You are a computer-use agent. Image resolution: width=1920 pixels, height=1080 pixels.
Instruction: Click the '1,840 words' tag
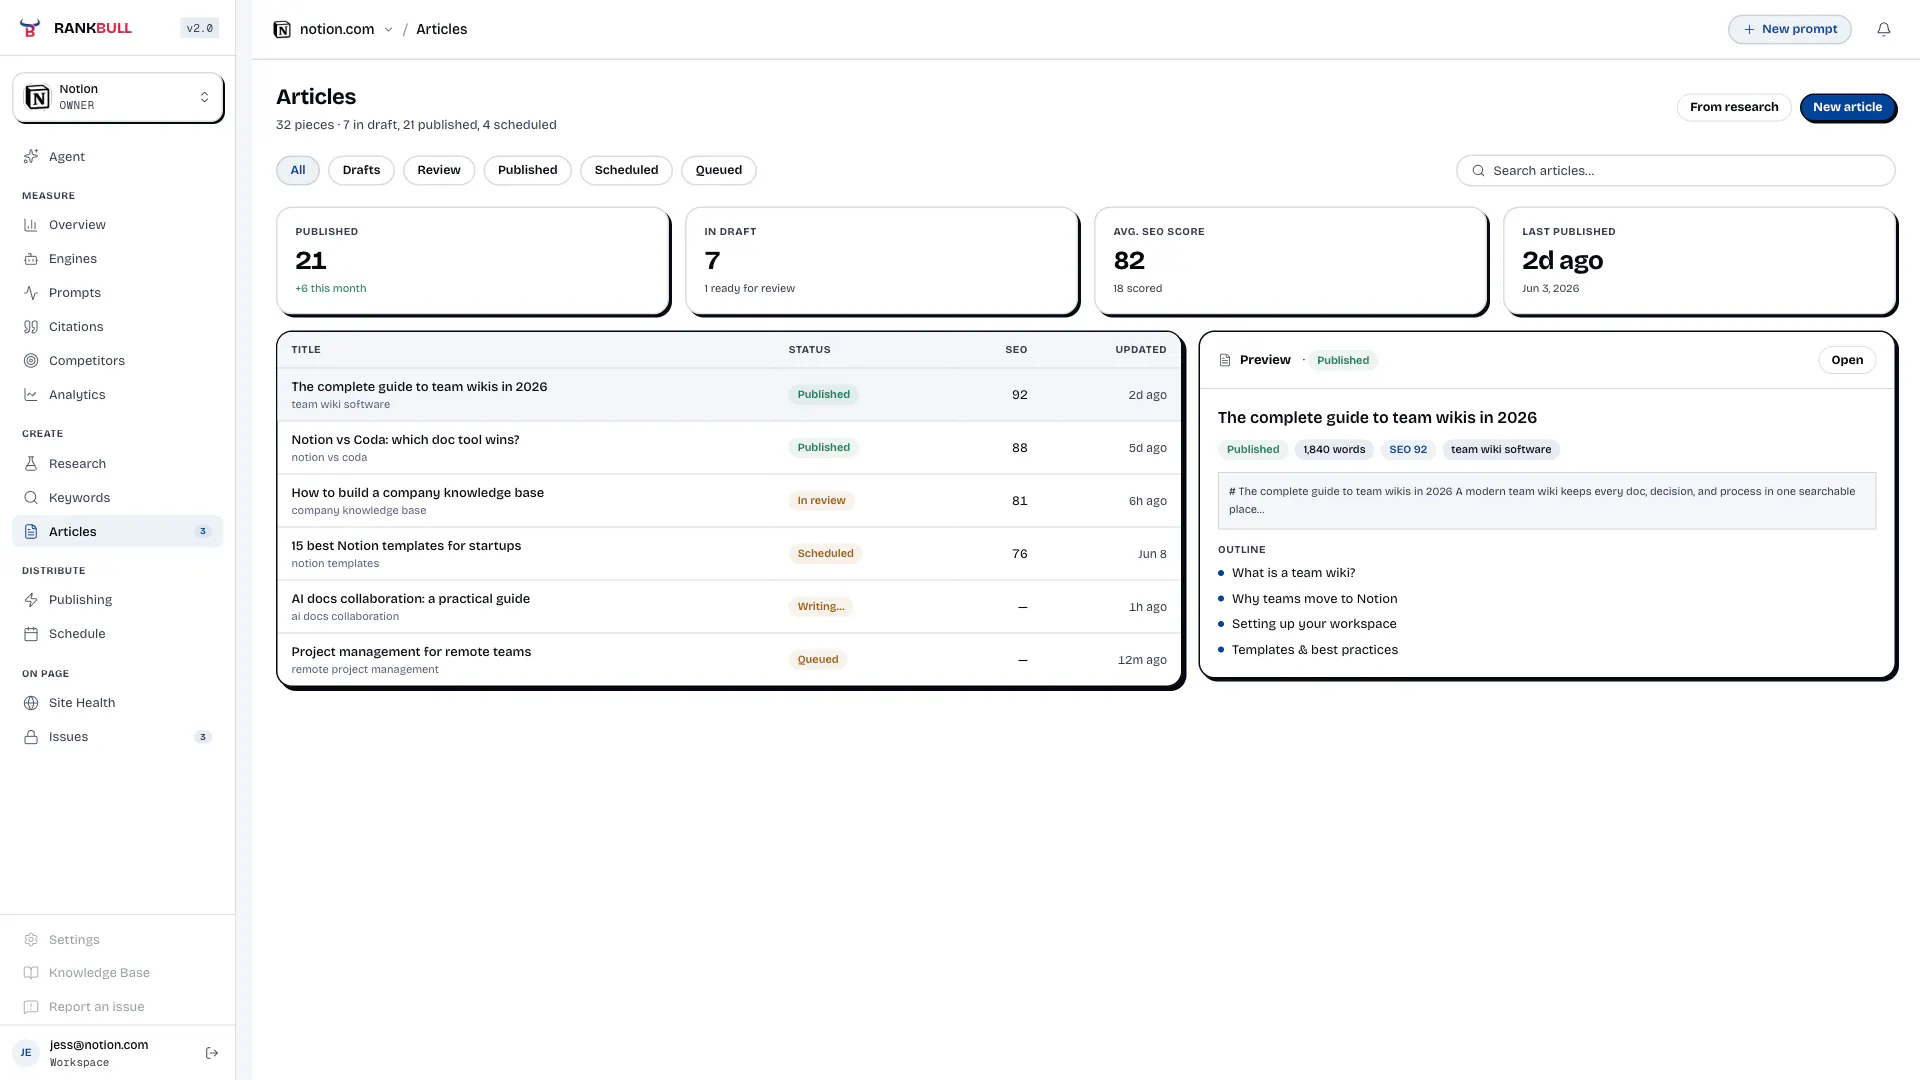click(x=1334, y=450)
